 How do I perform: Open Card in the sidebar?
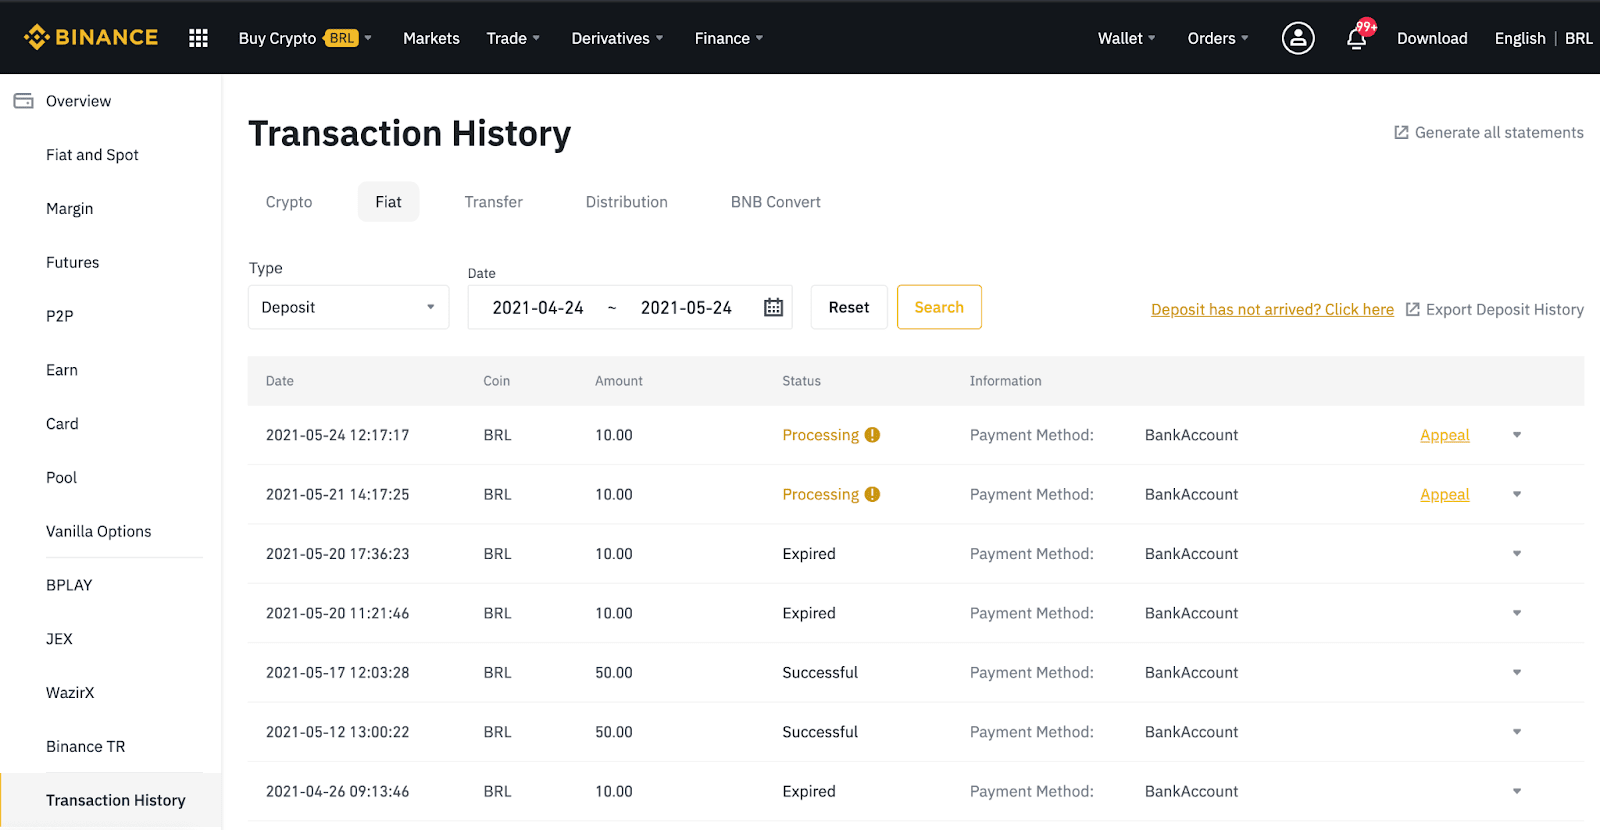point(62,424)
